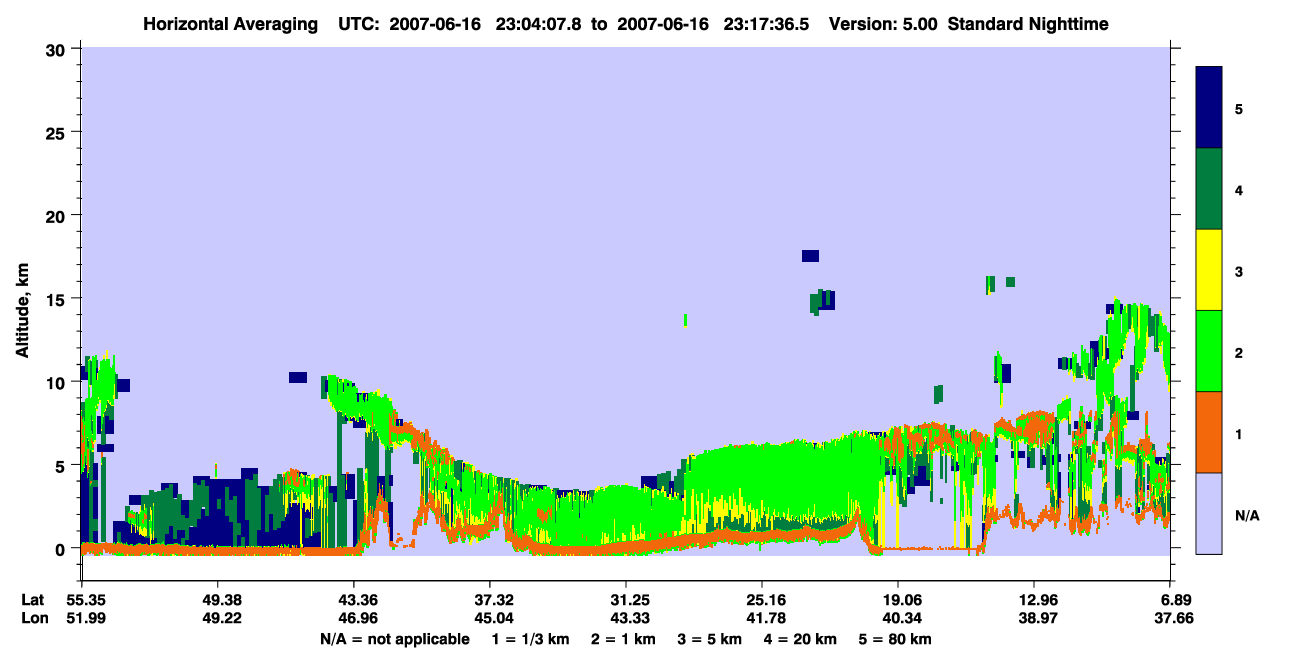Click the yellow colorbar segment labeled 3
Viewport: 1300px width, 667px height.
tap(1209, 270)
